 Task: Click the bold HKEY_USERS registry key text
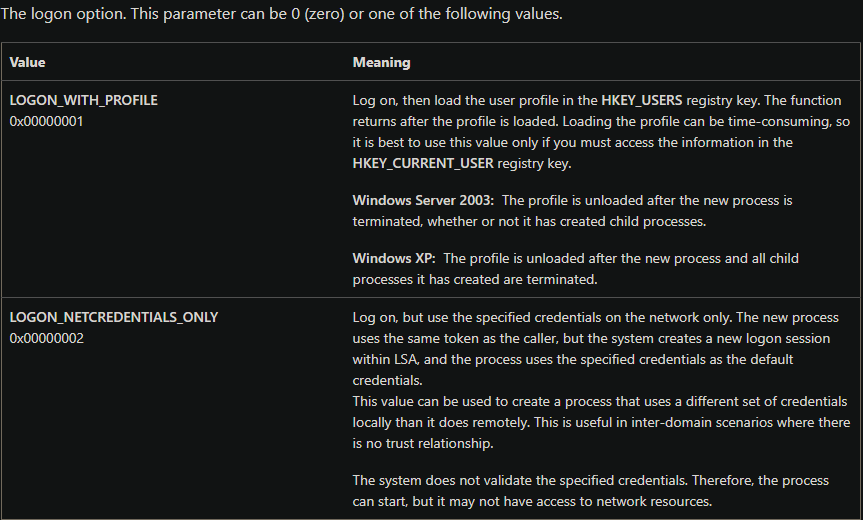(x=641, y=101)
